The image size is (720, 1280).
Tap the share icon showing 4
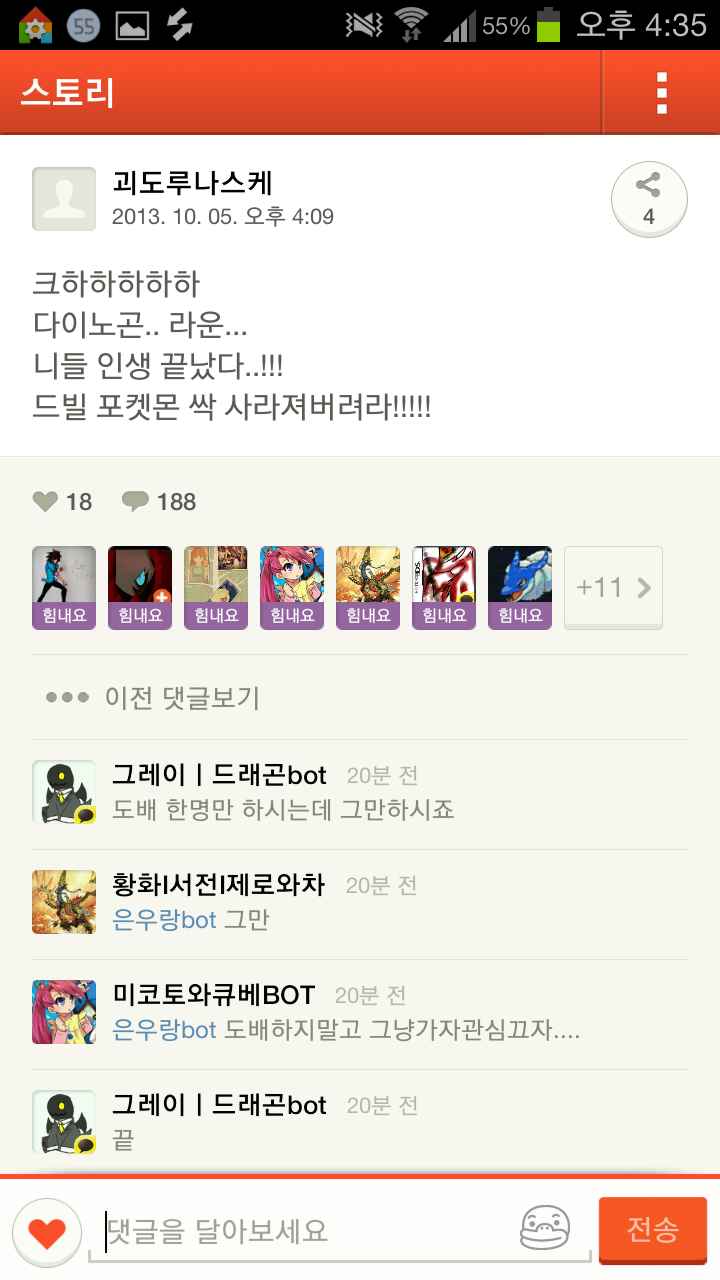pos(649,200)
